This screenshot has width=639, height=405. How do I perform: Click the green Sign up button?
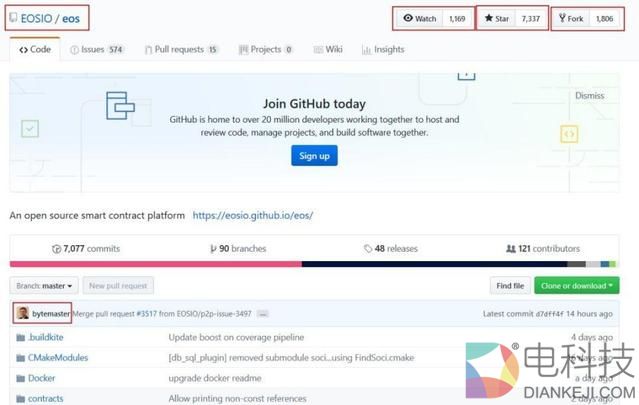coord(314,156)
